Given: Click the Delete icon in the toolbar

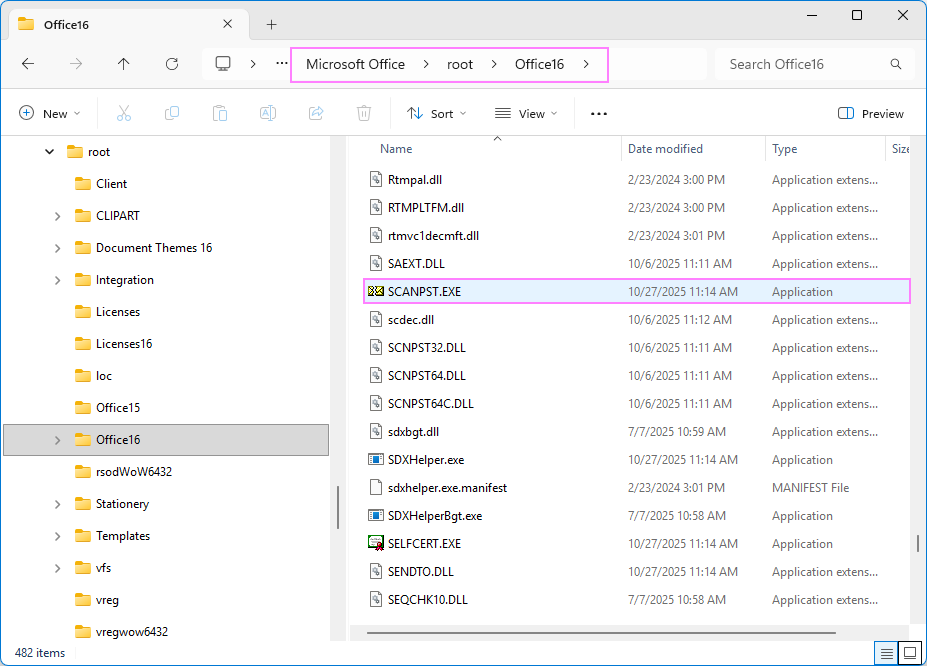Looking at the screenshot, I should (363, 112).
